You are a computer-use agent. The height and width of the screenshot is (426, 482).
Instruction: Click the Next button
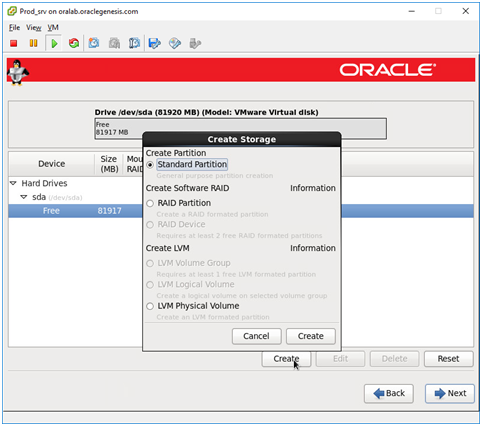click(450, 394)
